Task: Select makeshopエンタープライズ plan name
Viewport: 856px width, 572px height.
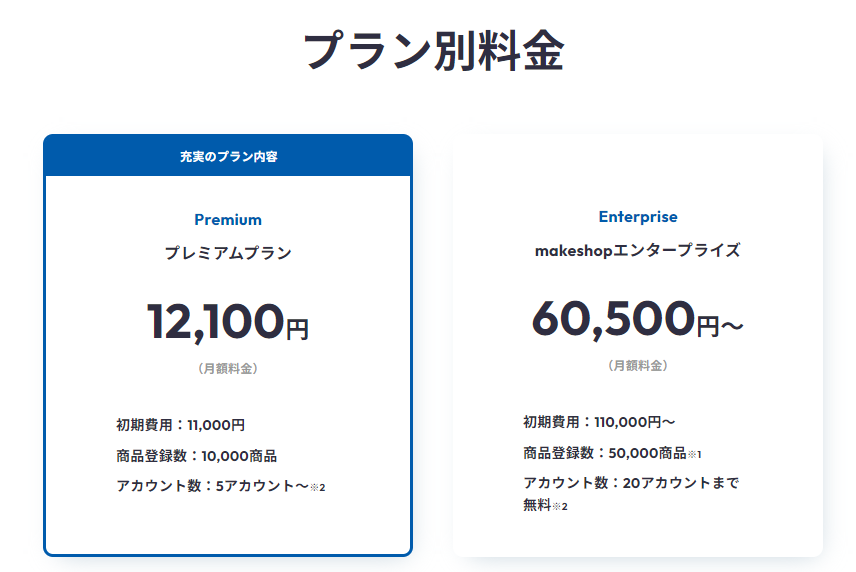Action: 638,250
